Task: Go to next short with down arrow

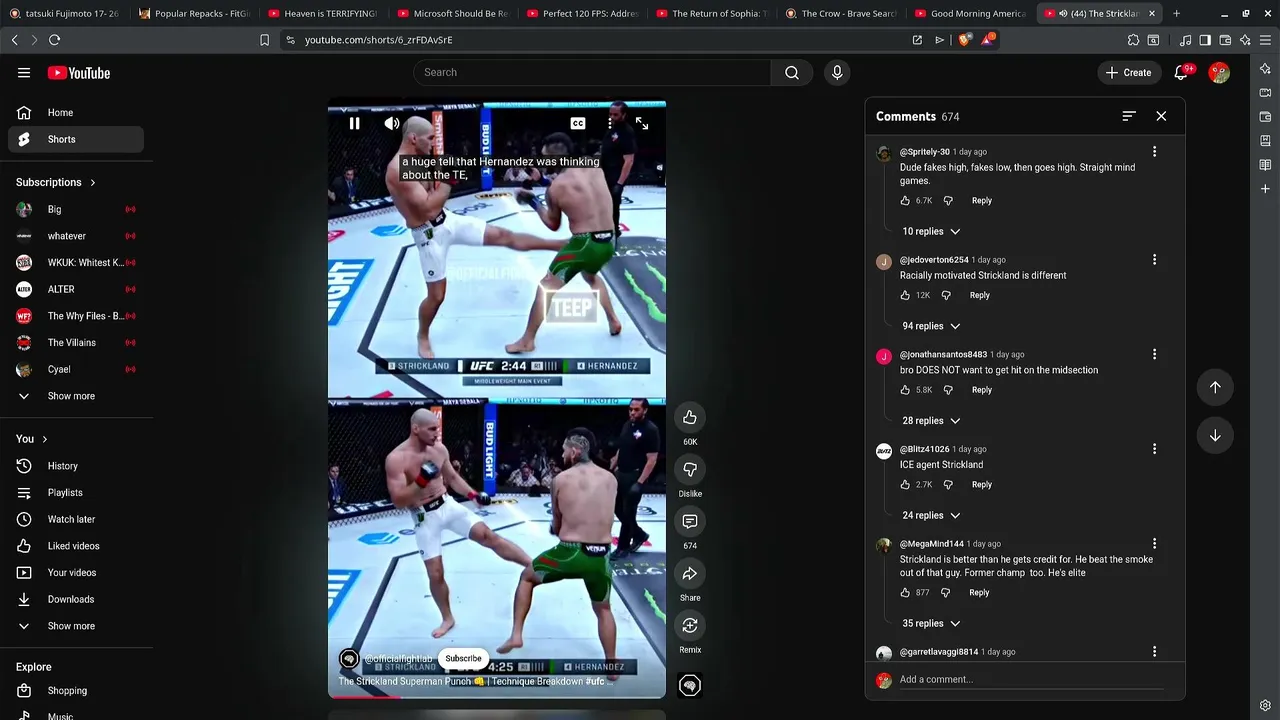Action: point(1215,435)
